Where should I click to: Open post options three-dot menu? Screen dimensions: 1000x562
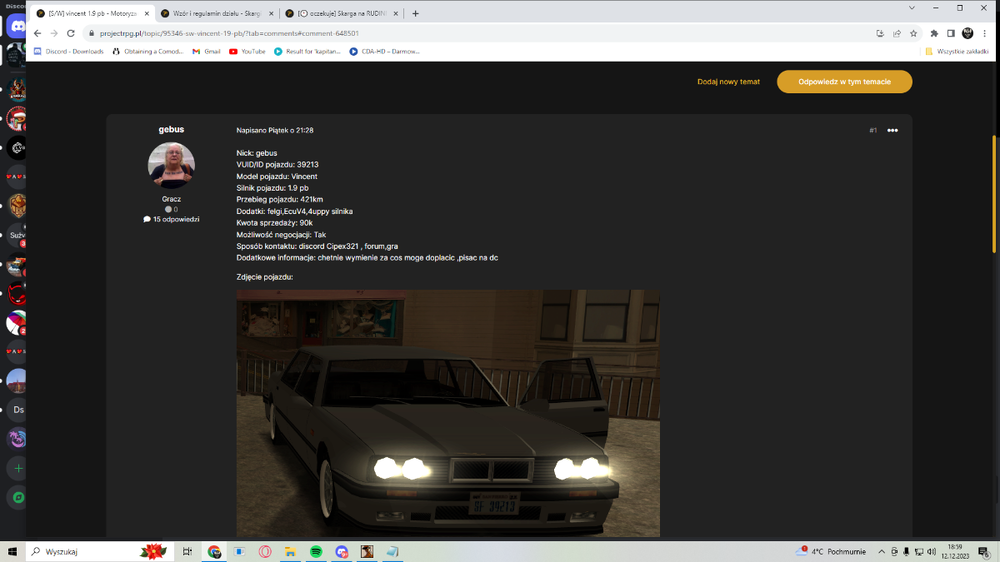(x=892, y=130)
